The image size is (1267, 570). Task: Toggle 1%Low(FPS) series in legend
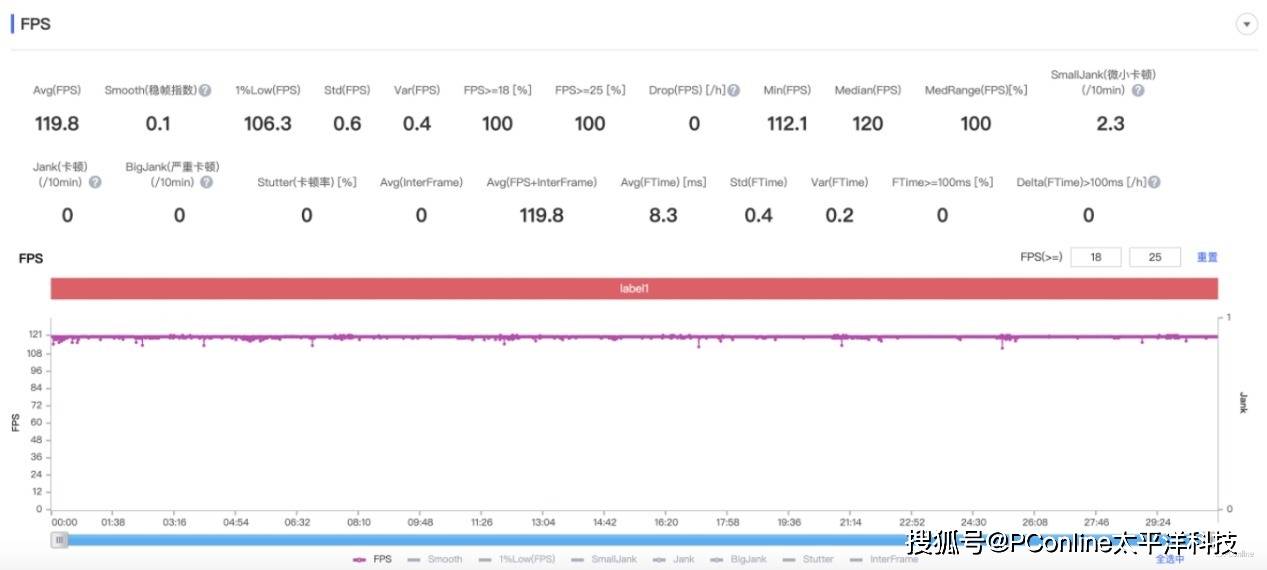517,559
